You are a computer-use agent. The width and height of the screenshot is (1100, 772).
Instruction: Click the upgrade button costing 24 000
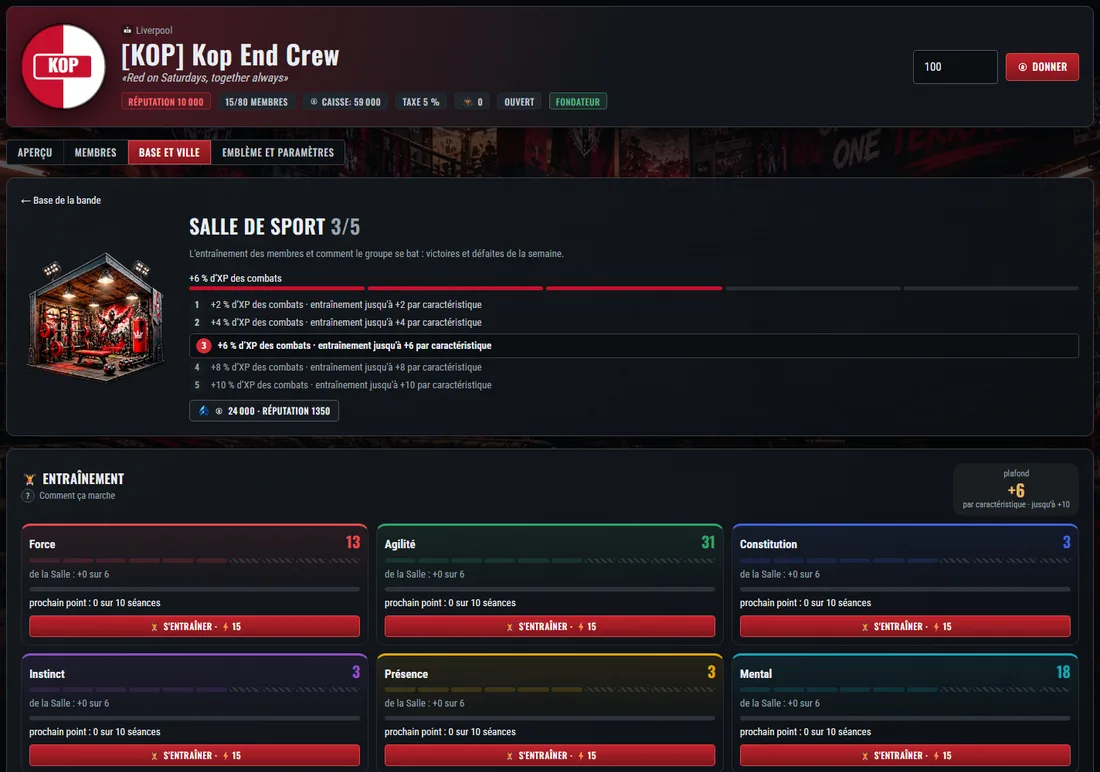click(x=264, y=411)
